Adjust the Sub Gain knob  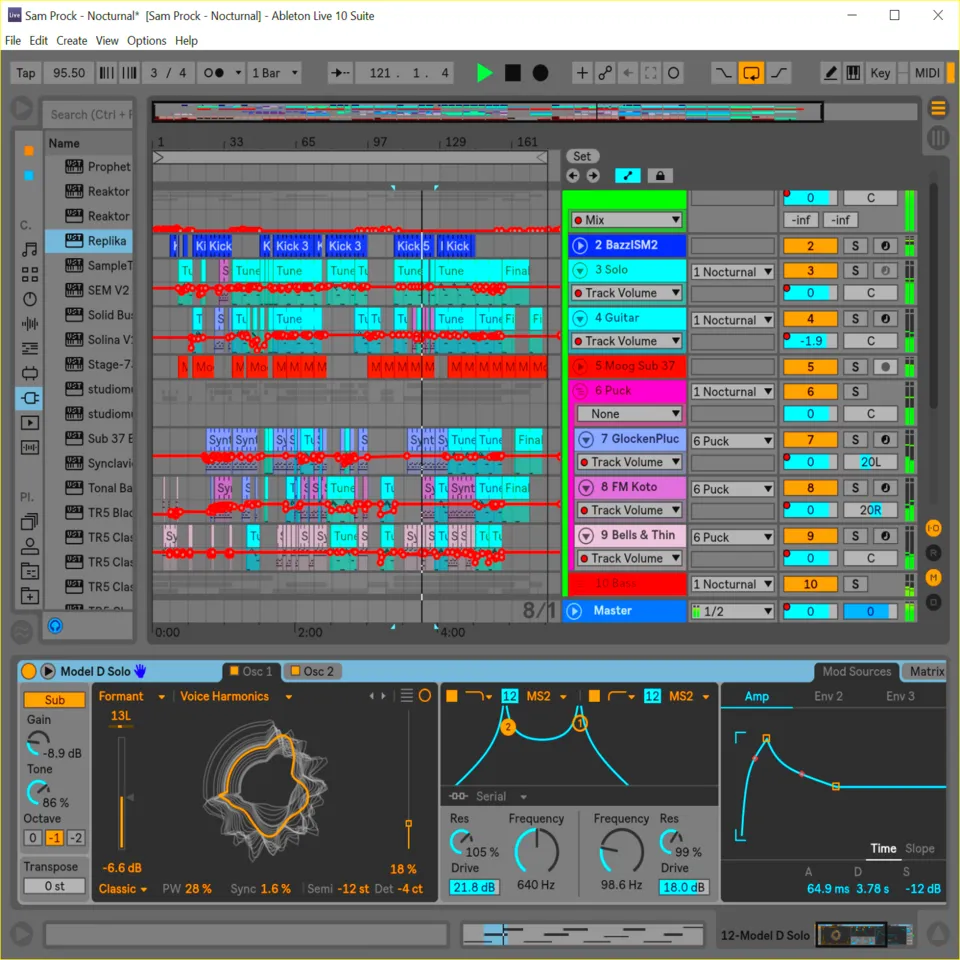coord(38,743)
